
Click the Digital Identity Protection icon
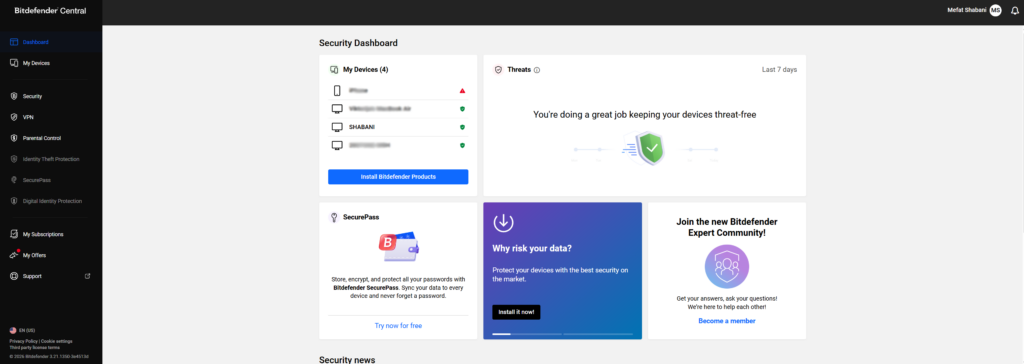pyautogui.click(x=14, y=201)
